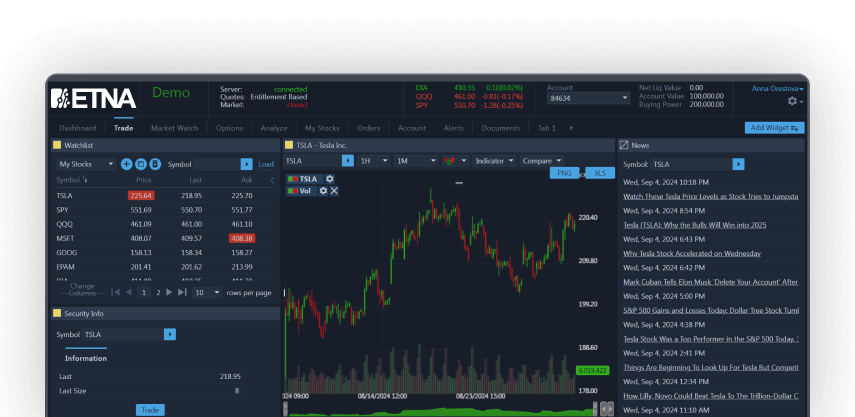Click right handle of chart range slider
This screenshot has height=417, width=855.
coord(595,408)
